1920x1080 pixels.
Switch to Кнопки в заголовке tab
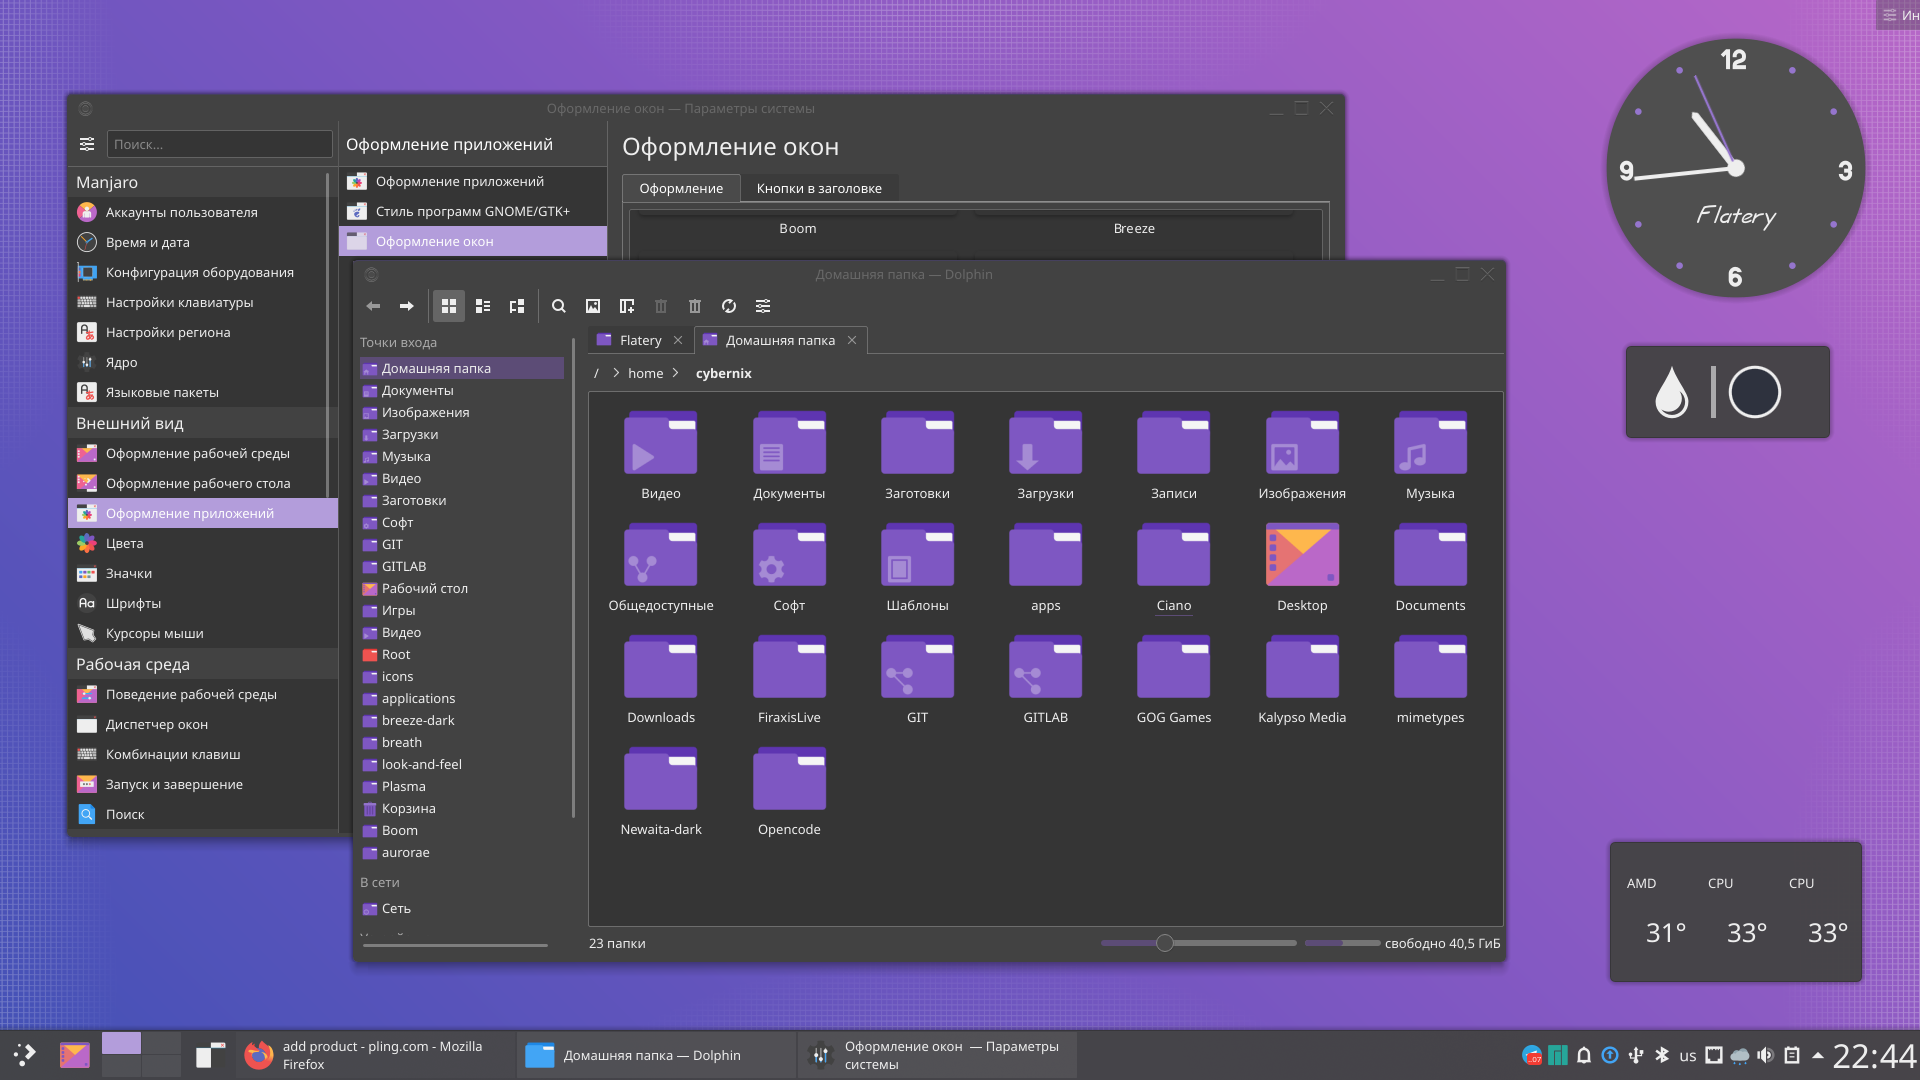click(819, 188)
